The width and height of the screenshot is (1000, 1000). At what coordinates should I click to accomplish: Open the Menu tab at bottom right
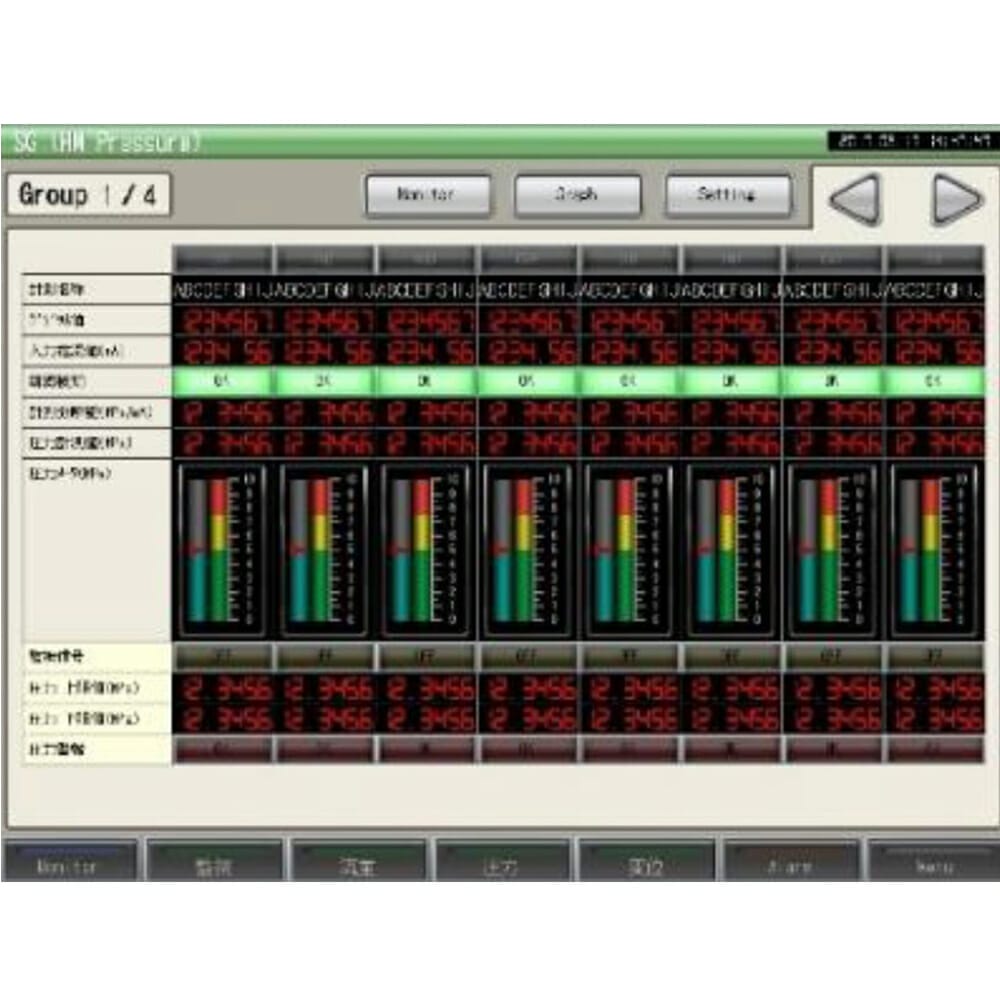(933, 864)
